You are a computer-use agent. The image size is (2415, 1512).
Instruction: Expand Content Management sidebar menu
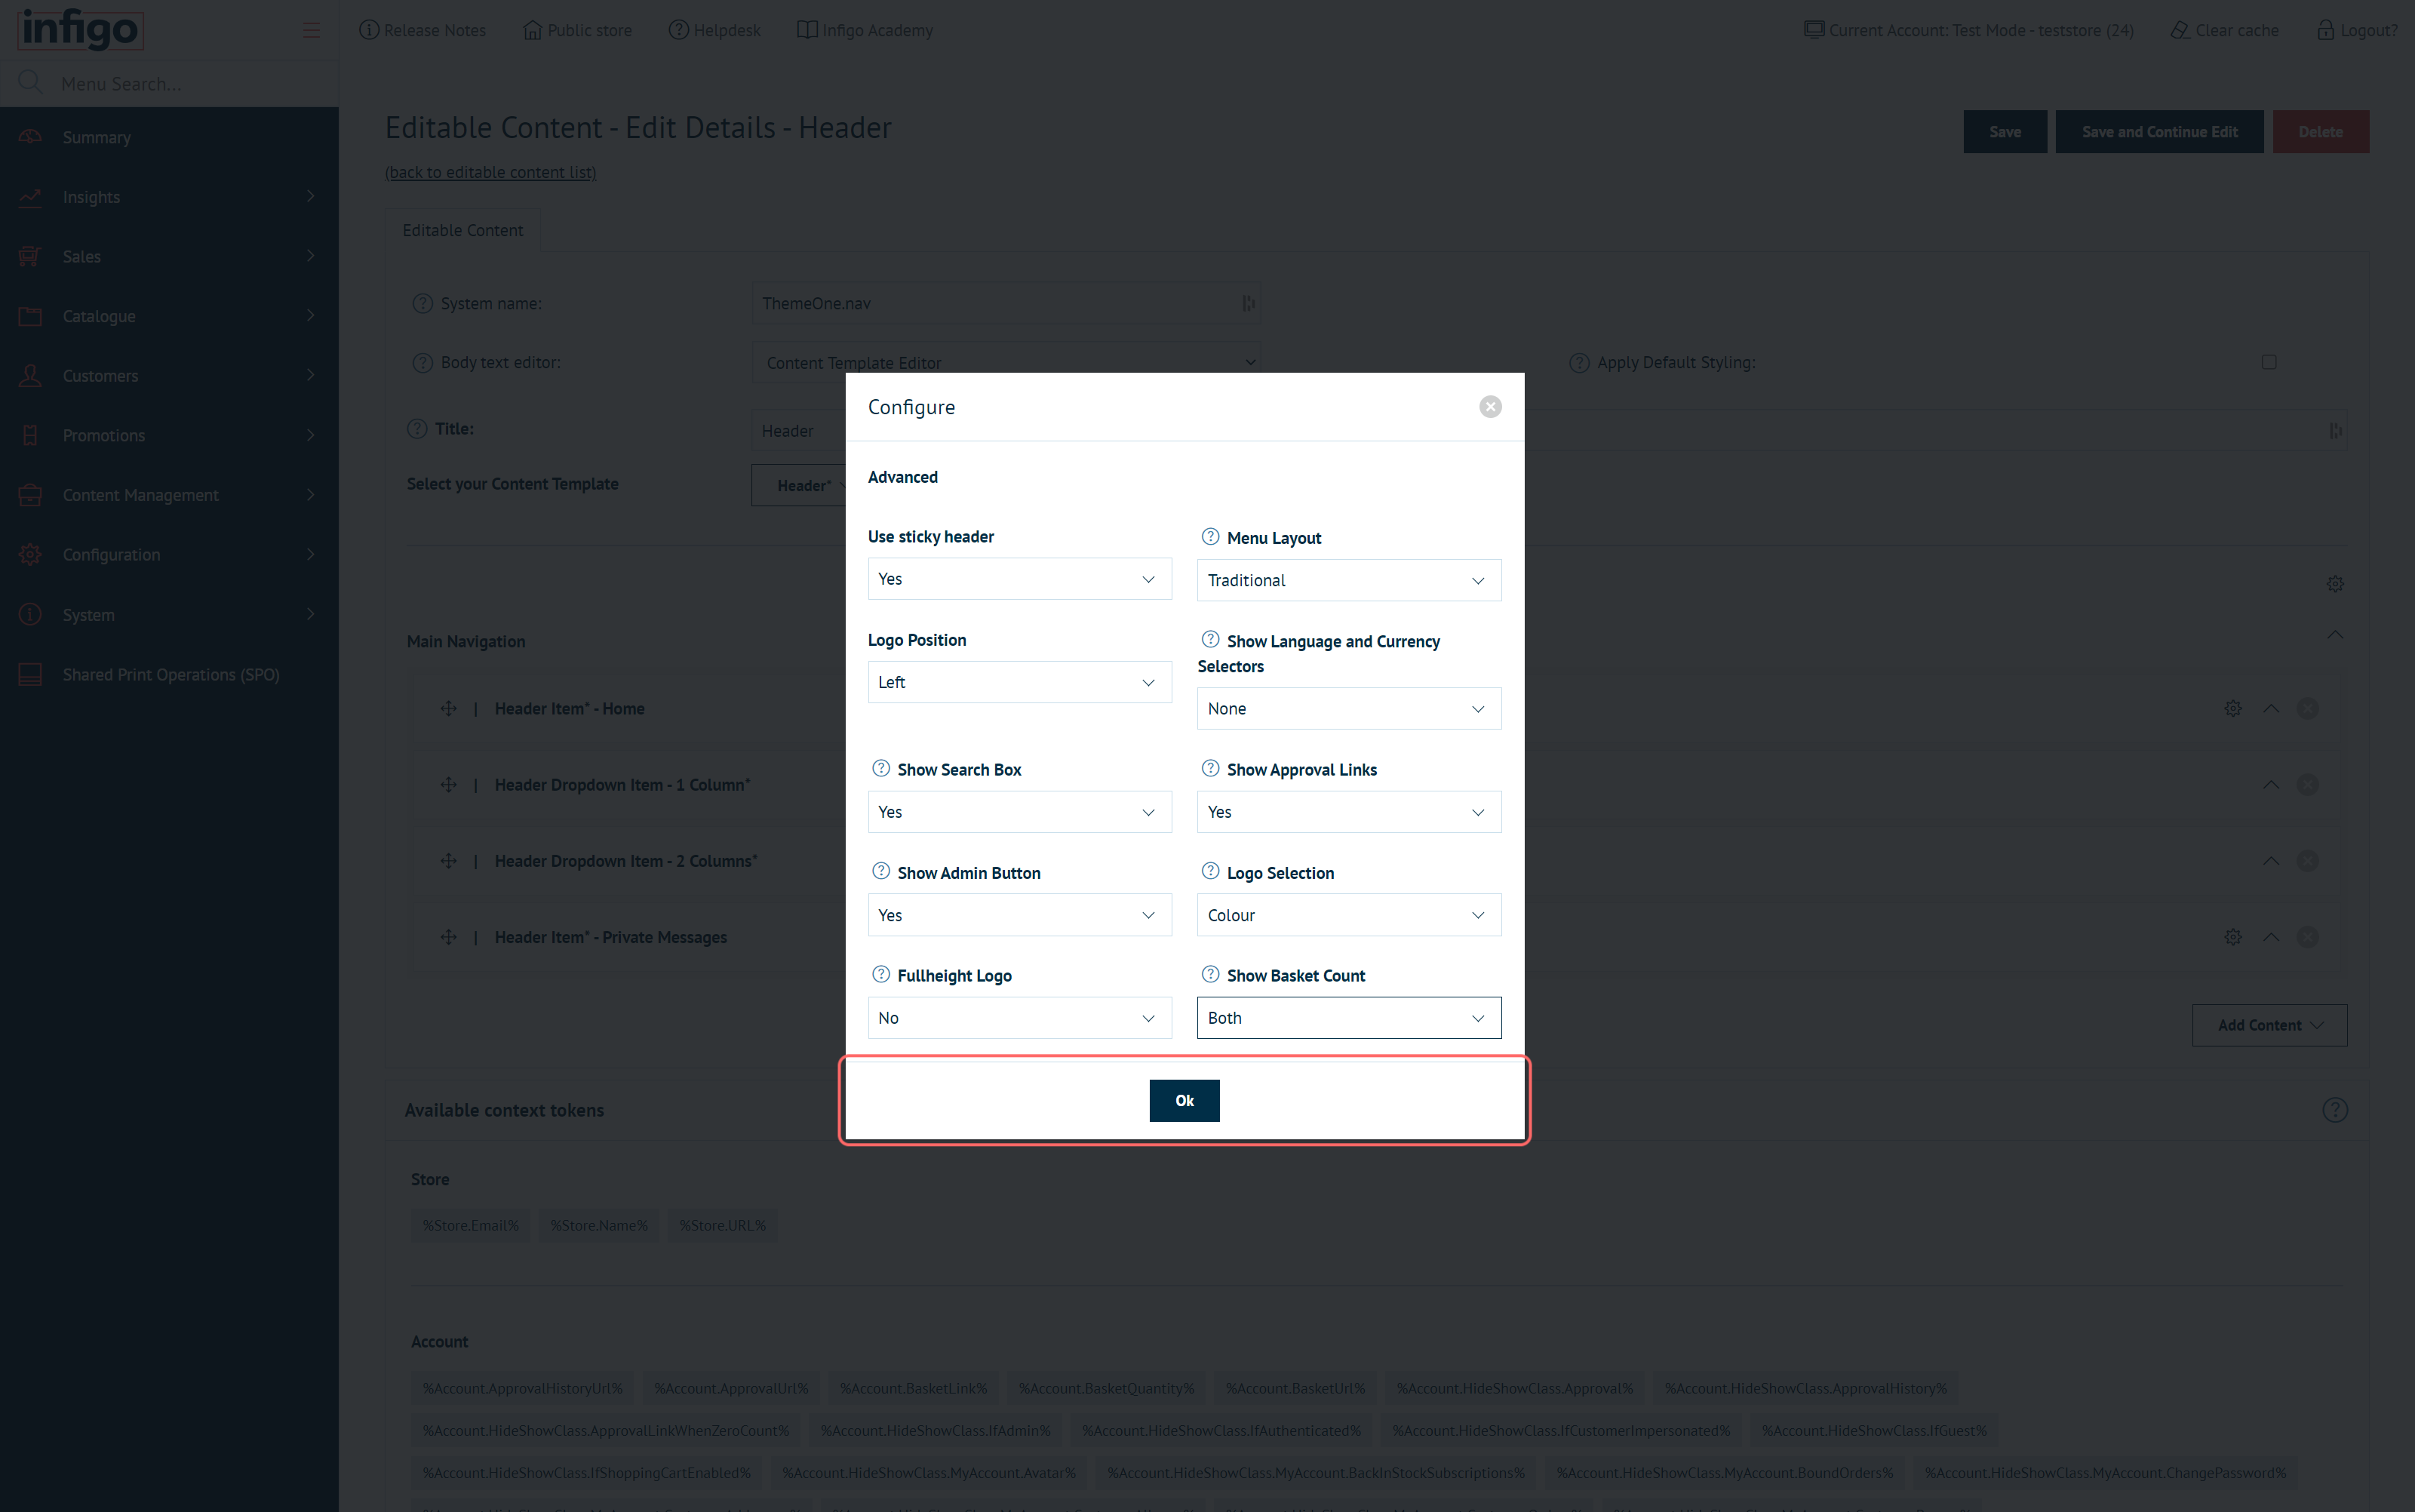click(x=169, y=495)
